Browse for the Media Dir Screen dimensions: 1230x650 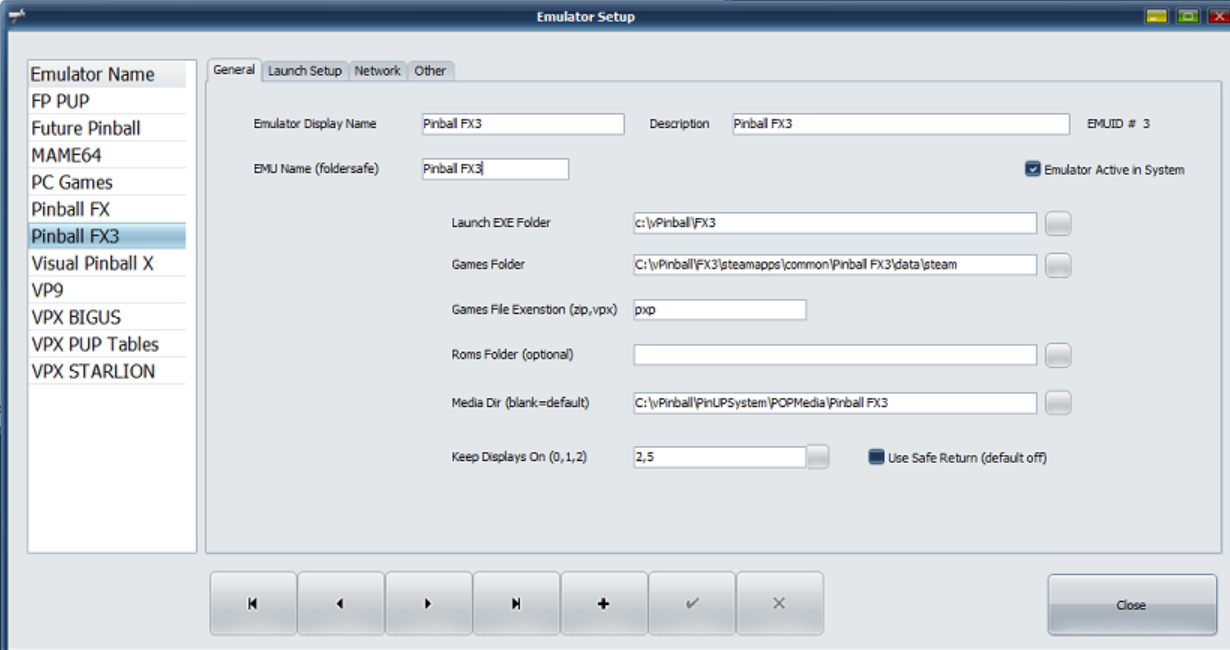coord(1058,403)
